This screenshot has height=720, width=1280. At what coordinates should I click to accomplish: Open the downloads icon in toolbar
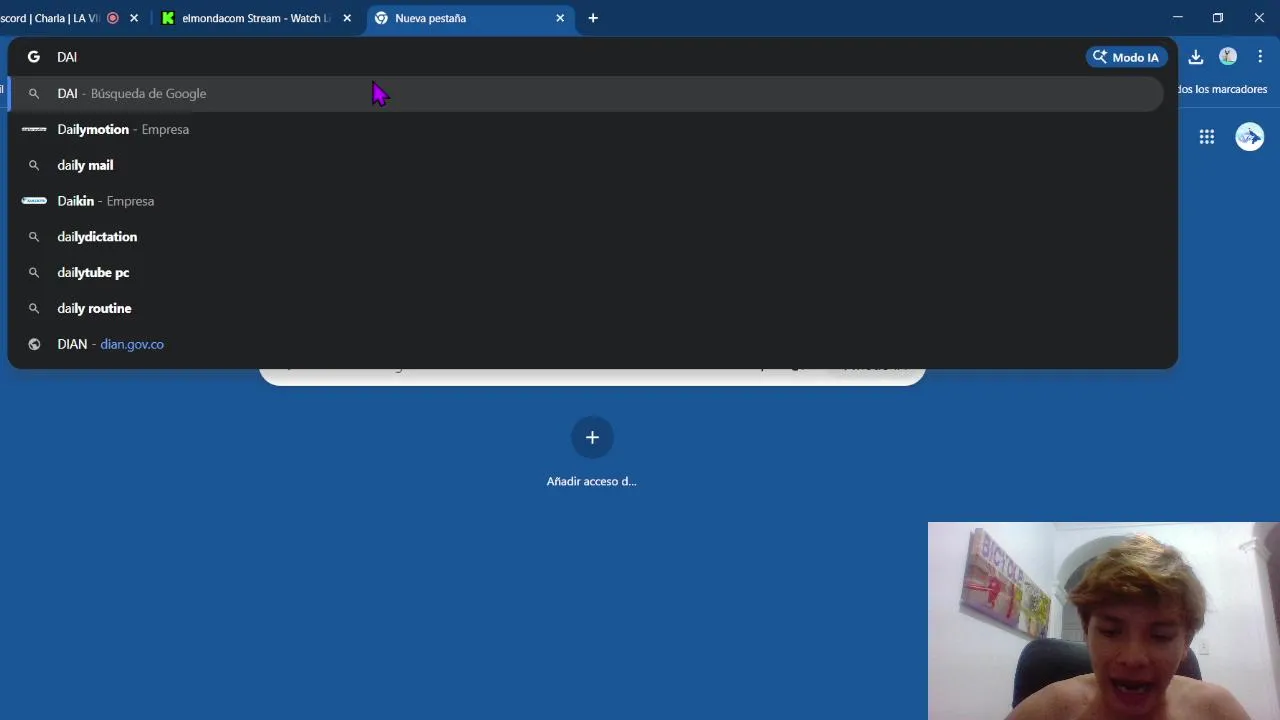tap(1196, 57)
